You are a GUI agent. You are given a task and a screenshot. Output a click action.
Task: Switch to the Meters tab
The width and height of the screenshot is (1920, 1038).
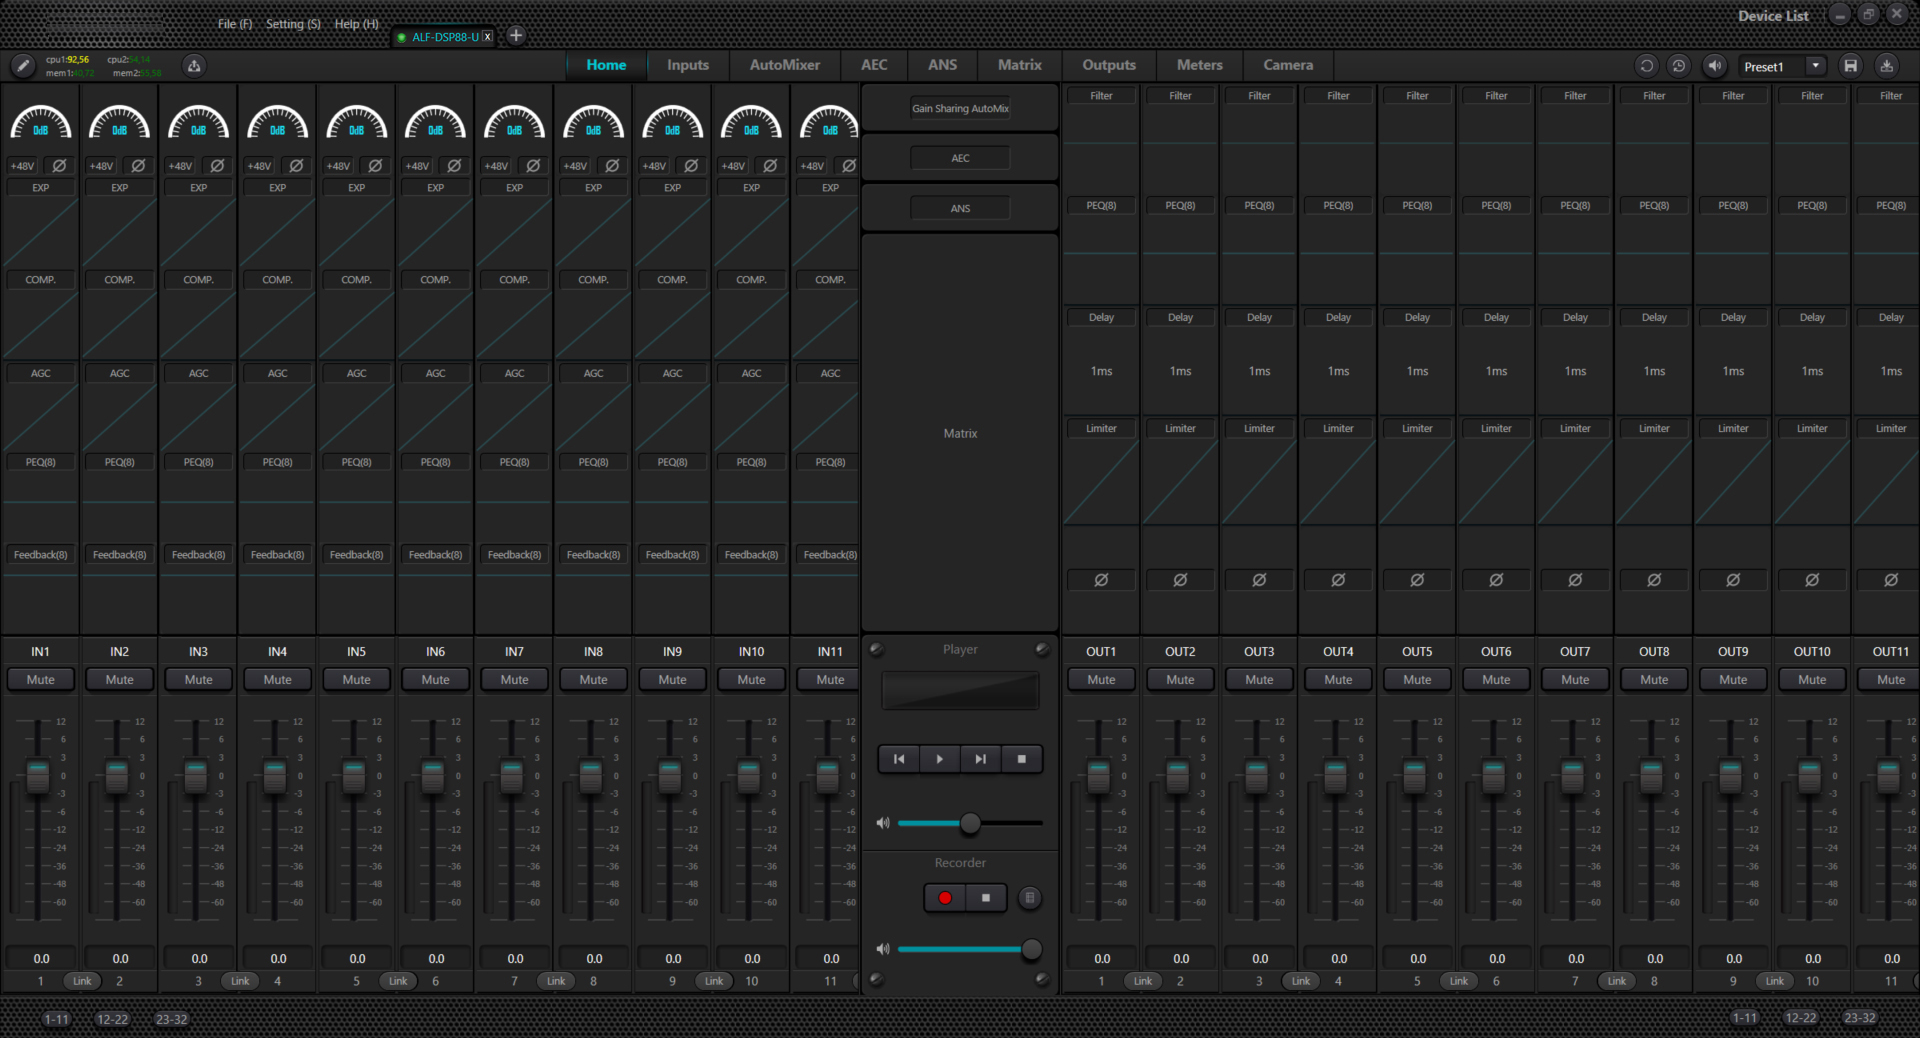coord(1200,65)
